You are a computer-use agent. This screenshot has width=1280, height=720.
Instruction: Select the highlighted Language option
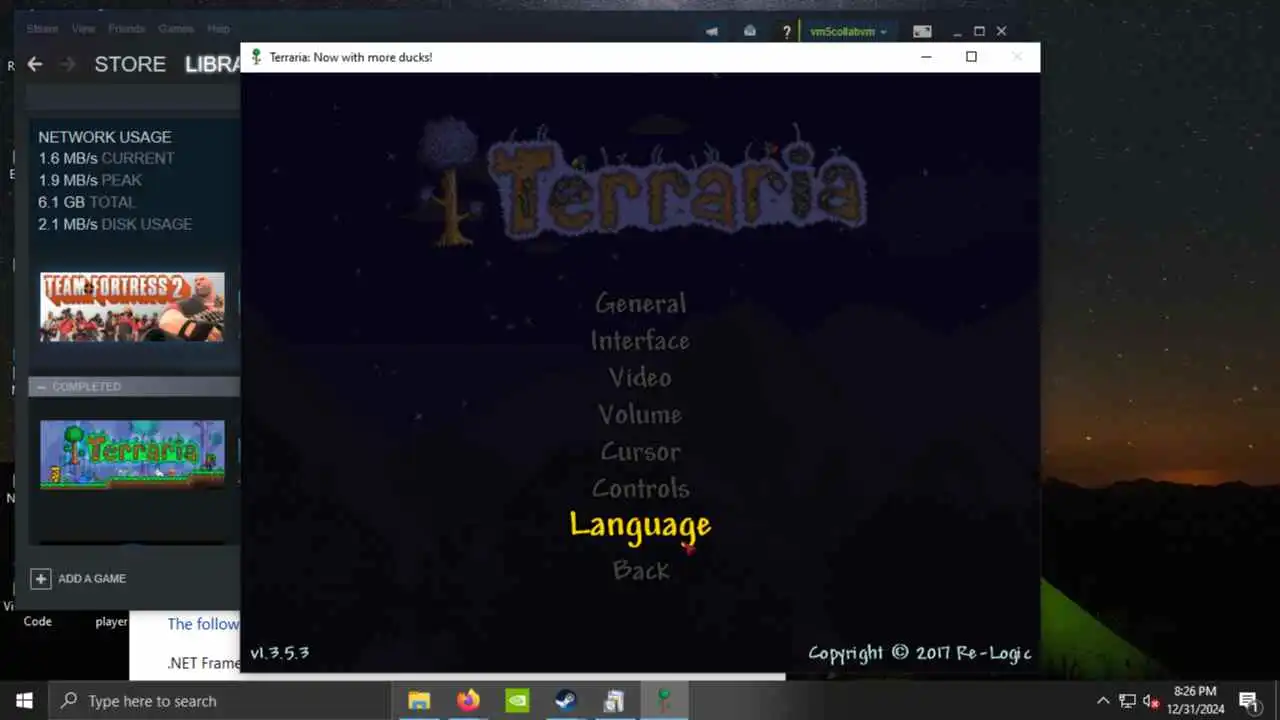tap(640, 526)
